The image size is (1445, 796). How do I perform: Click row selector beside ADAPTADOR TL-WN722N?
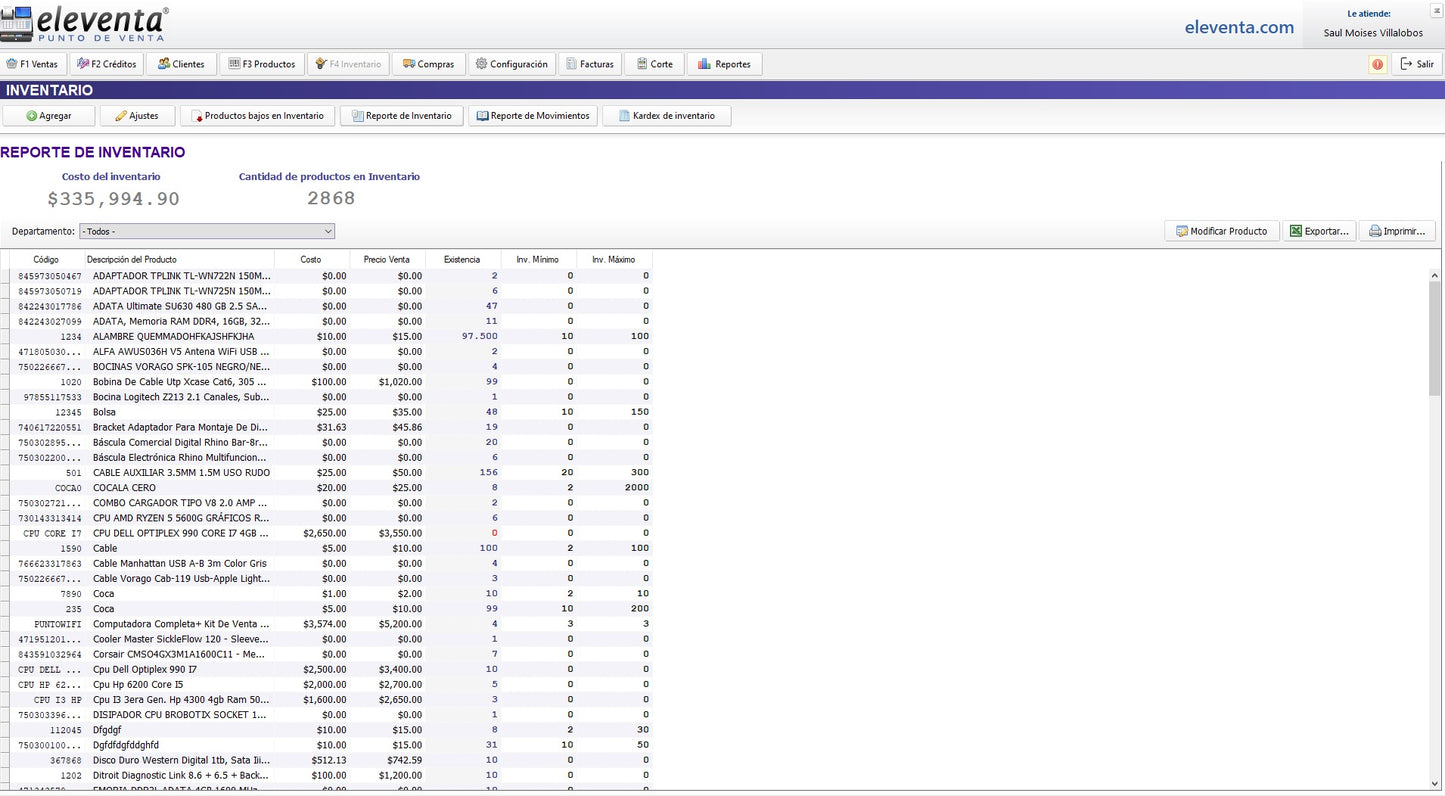[5, 276]
